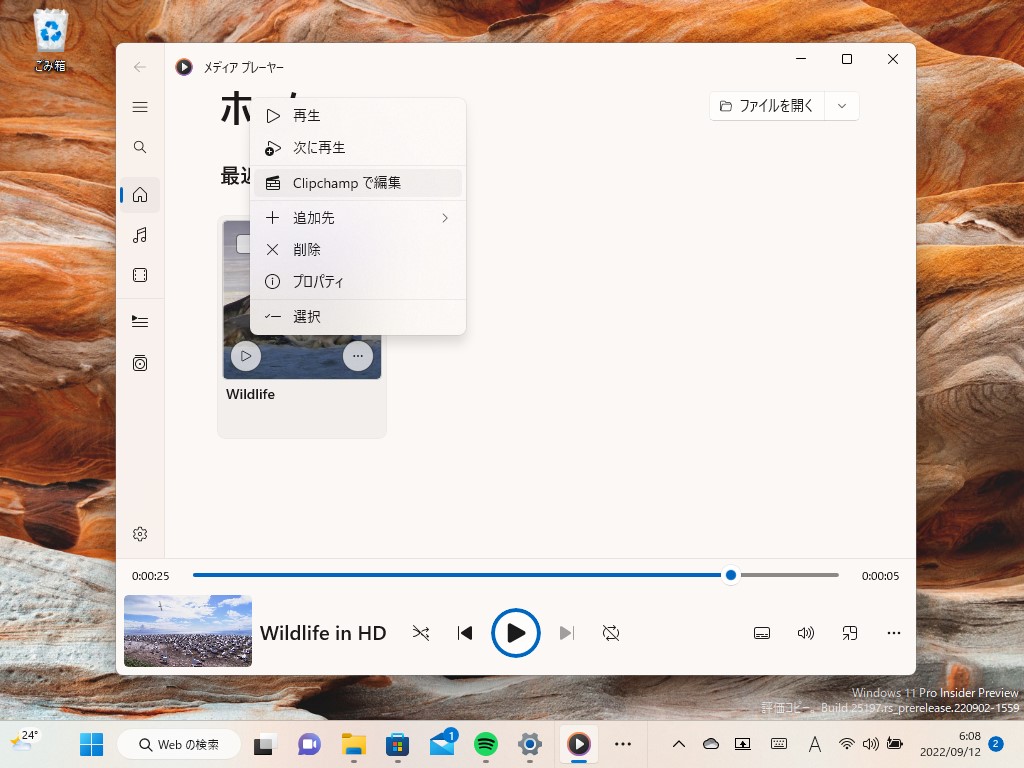Screen dimensions: 1024x768
Task: Open Playlists from the sidebar
Action: [140, 363]
